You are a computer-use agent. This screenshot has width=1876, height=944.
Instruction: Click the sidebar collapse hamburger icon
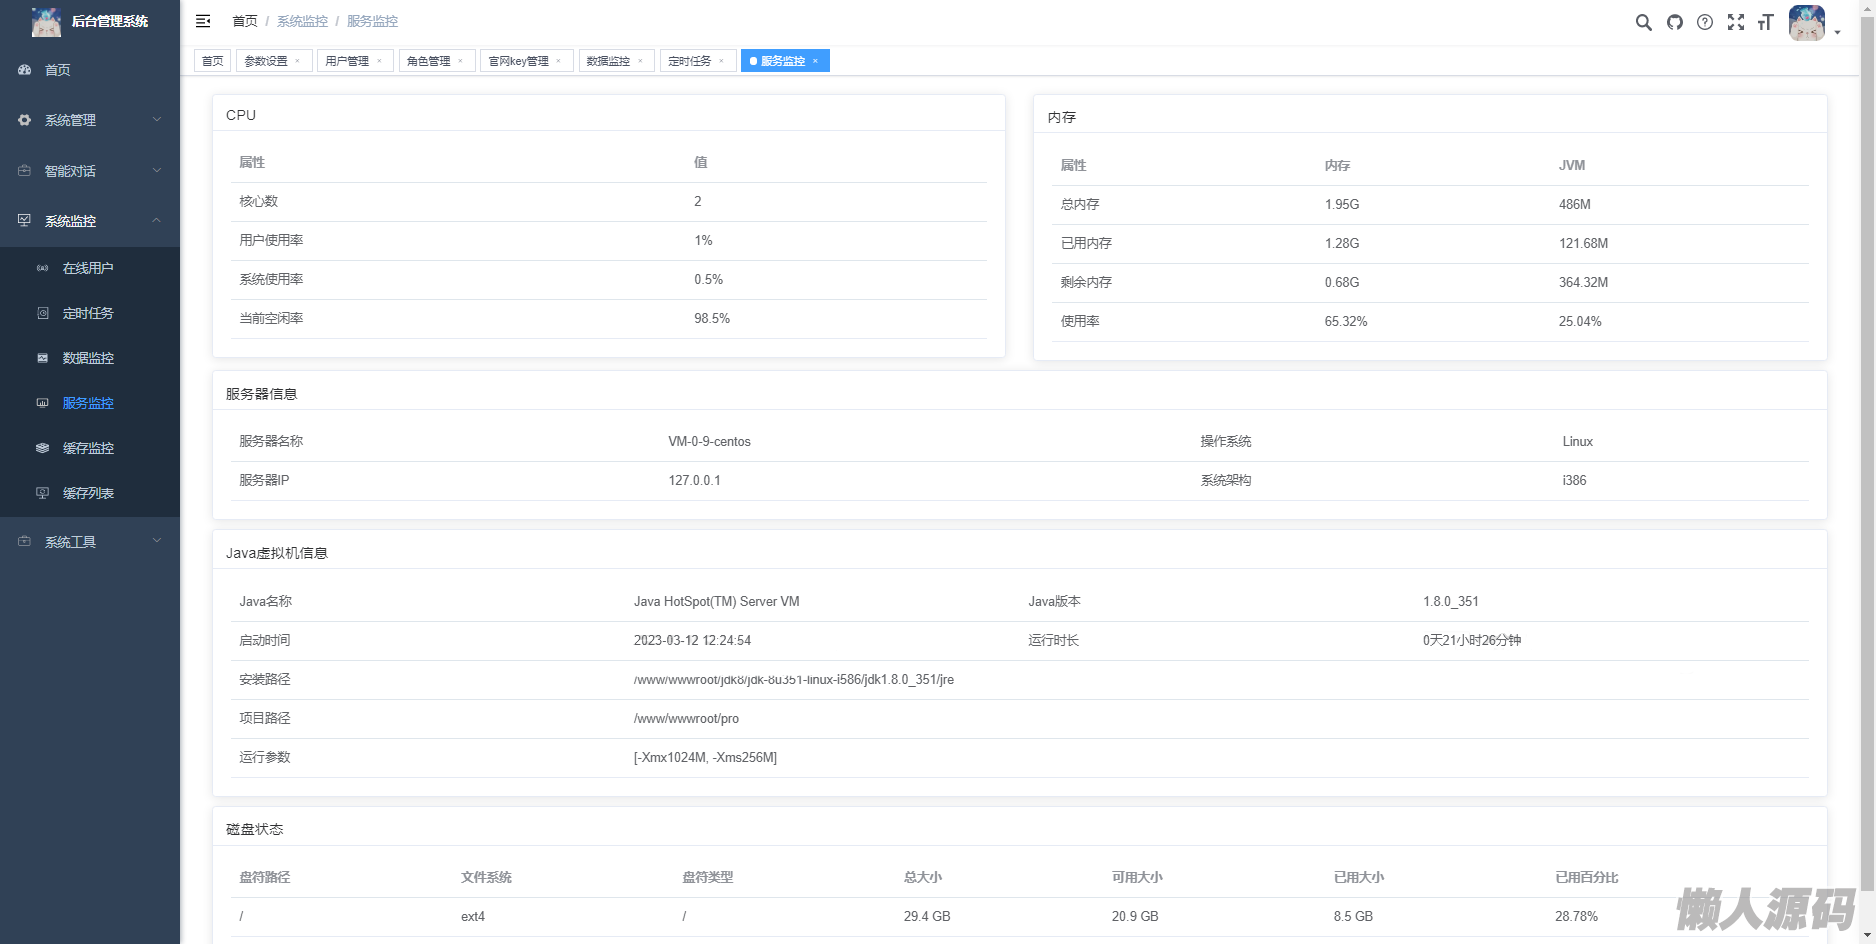pyautogui.click(x=203, y=21)
